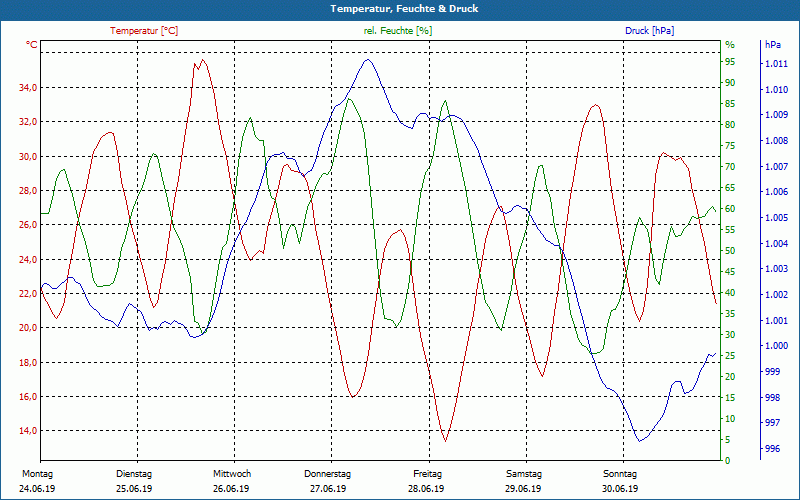
Task: Click pressure axis value '1.003'
Action: [x=776, y=269]
